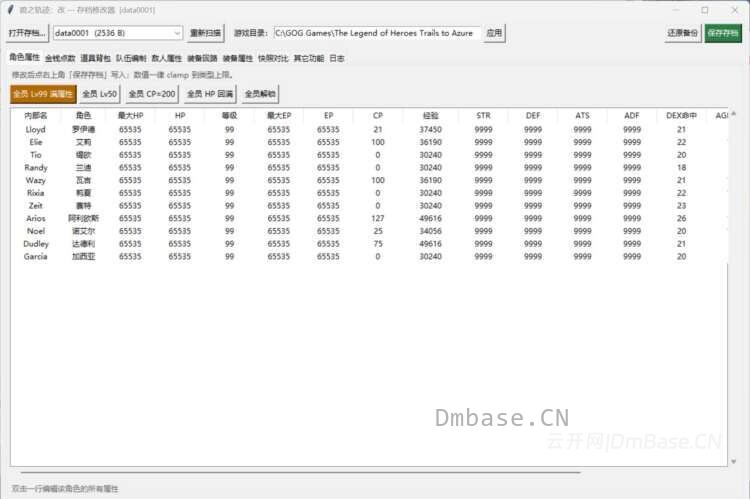Click the 经验 column header

430,115
